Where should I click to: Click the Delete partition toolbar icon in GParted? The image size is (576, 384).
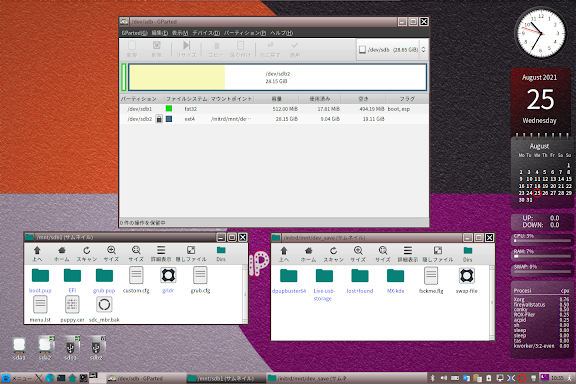click(x=156, y=46)
